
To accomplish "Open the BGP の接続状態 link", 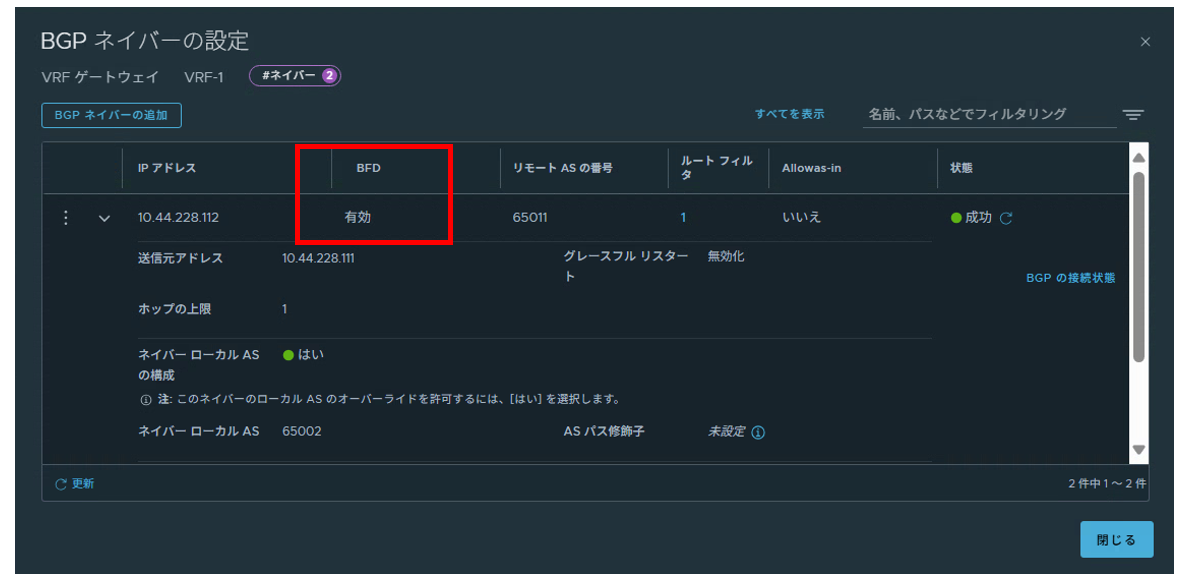I will coord(1070,278).
